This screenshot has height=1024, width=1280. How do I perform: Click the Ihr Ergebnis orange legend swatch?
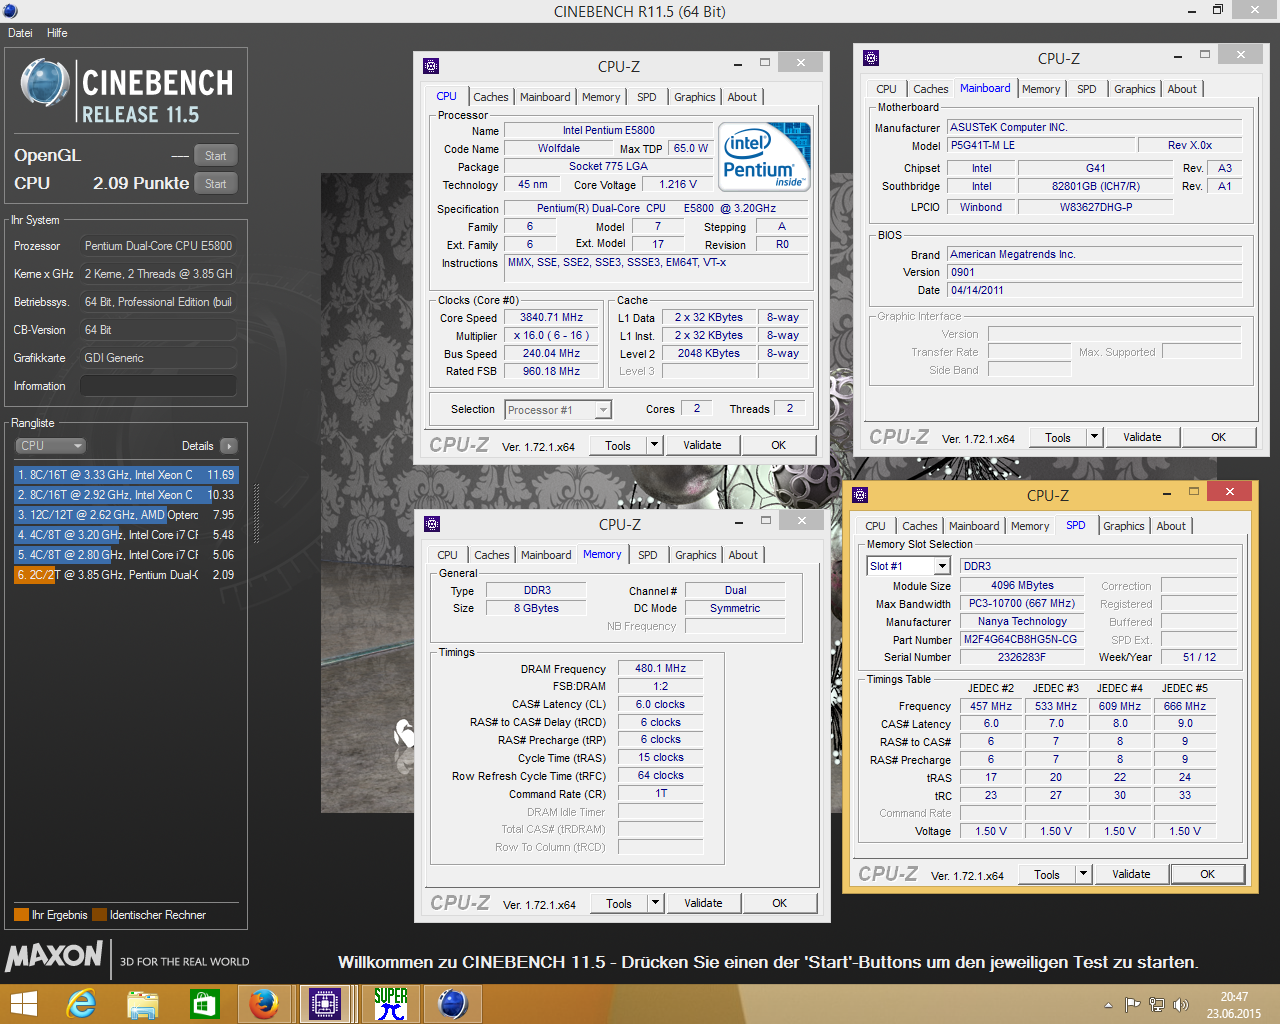pos(21,915)
